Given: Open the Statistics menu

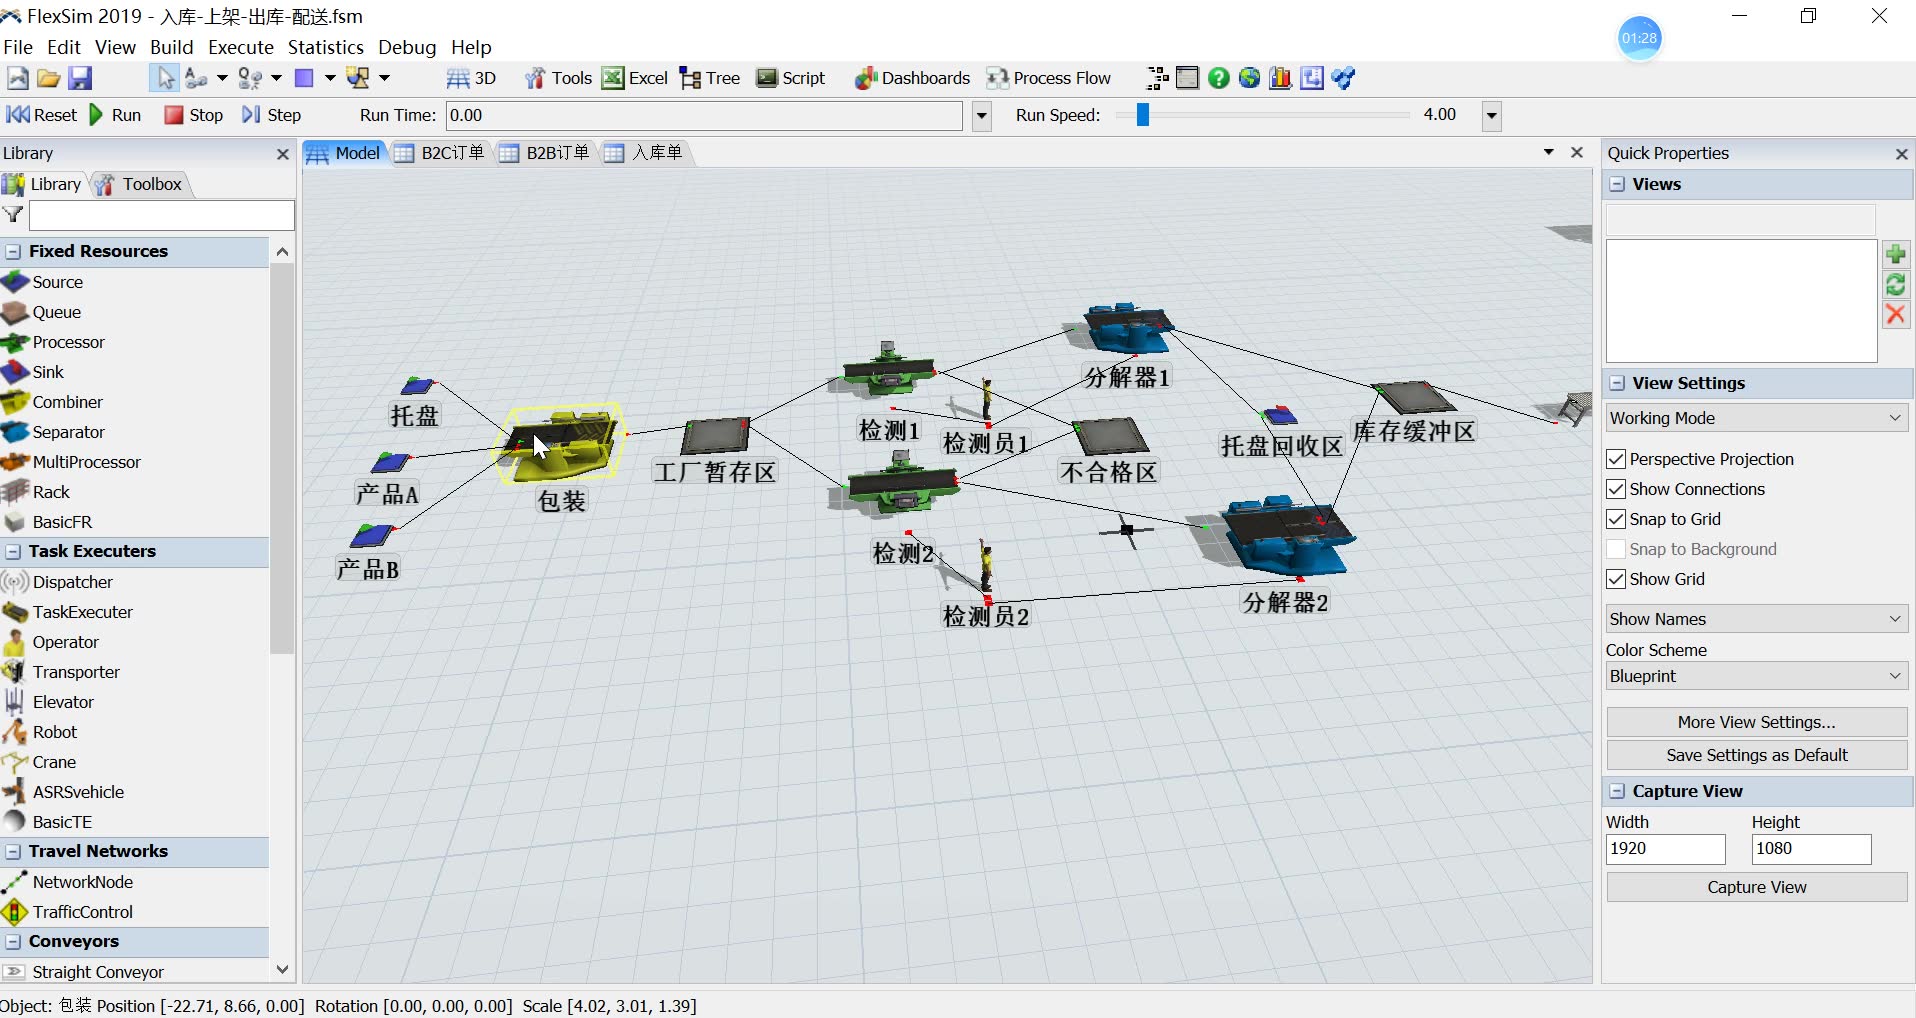Looking at the screenshot, I should [x=325, y=47].
